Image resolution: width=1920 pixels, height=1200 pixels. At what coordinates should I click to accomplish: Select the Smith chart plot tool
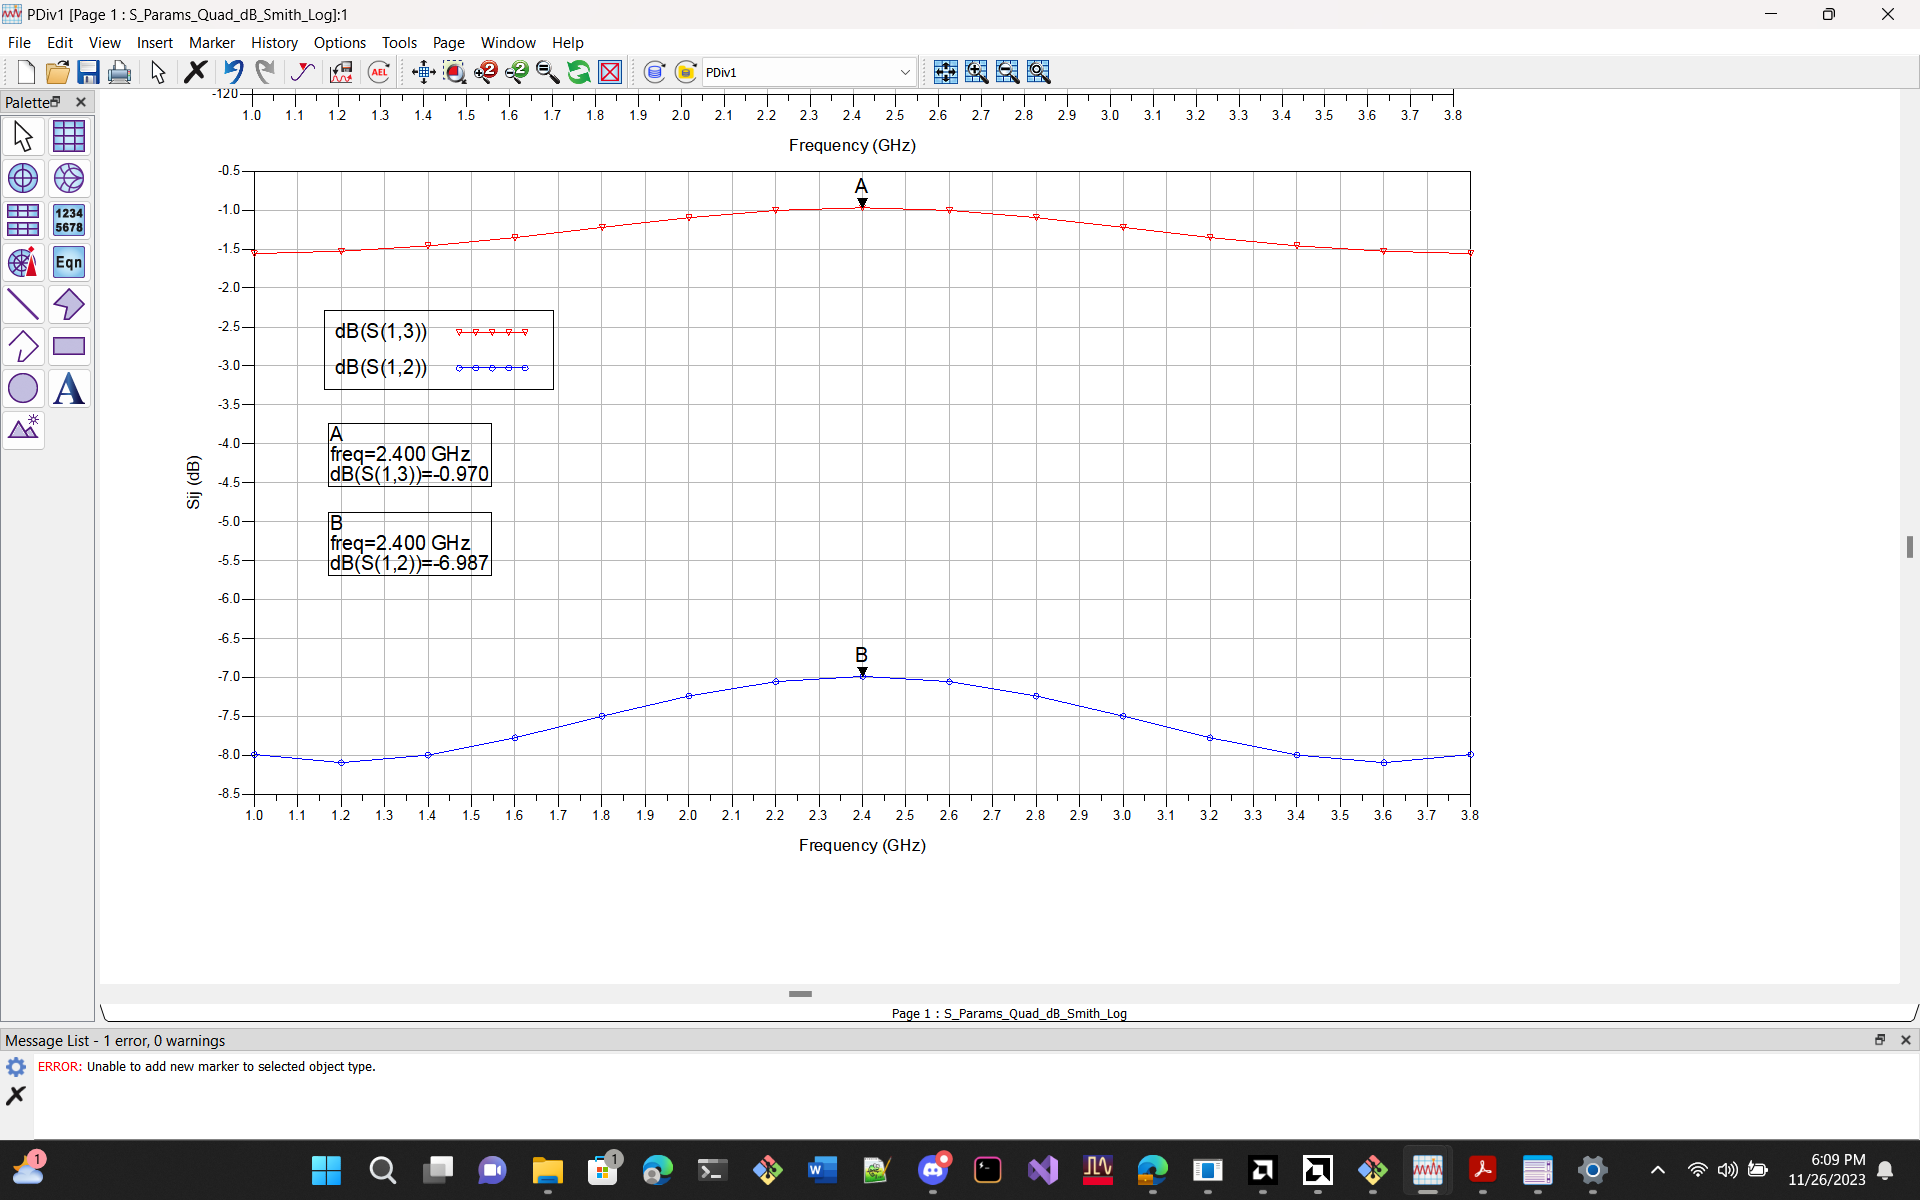click(x=68, y=178)
